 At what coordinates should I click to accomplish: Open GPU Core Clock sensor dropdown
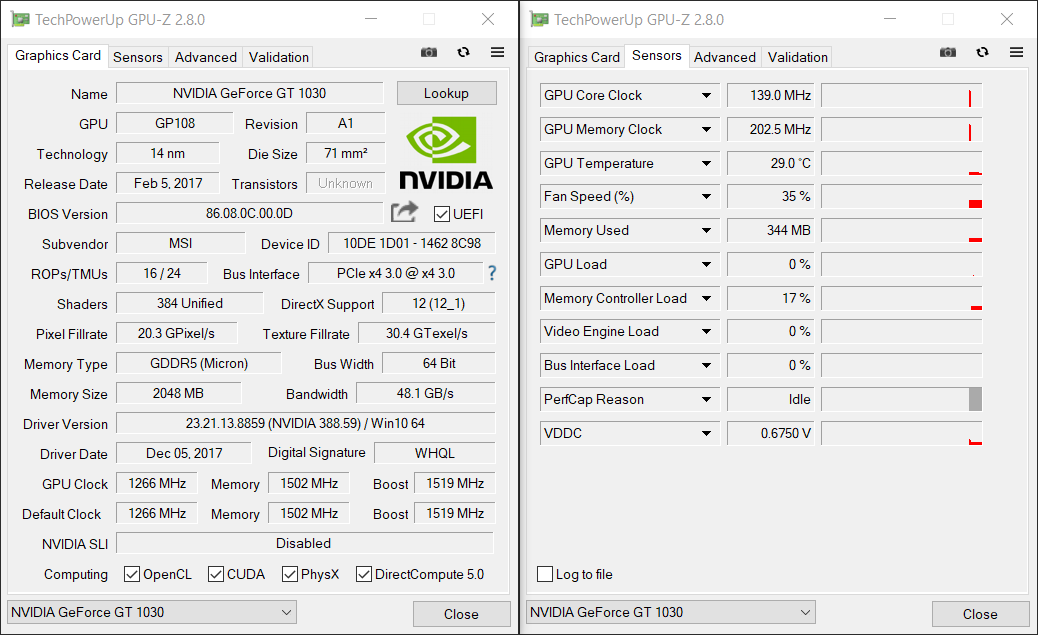coord(706,95)
